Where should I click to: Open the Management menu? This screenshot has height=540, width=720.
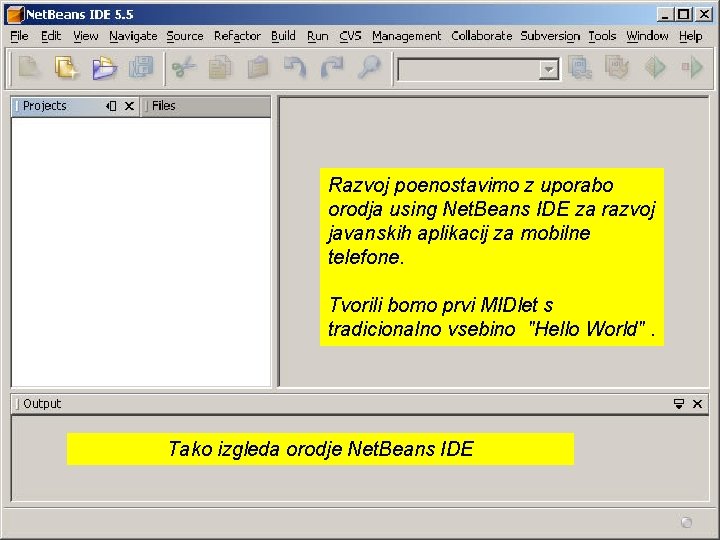(x=406, y=36)
